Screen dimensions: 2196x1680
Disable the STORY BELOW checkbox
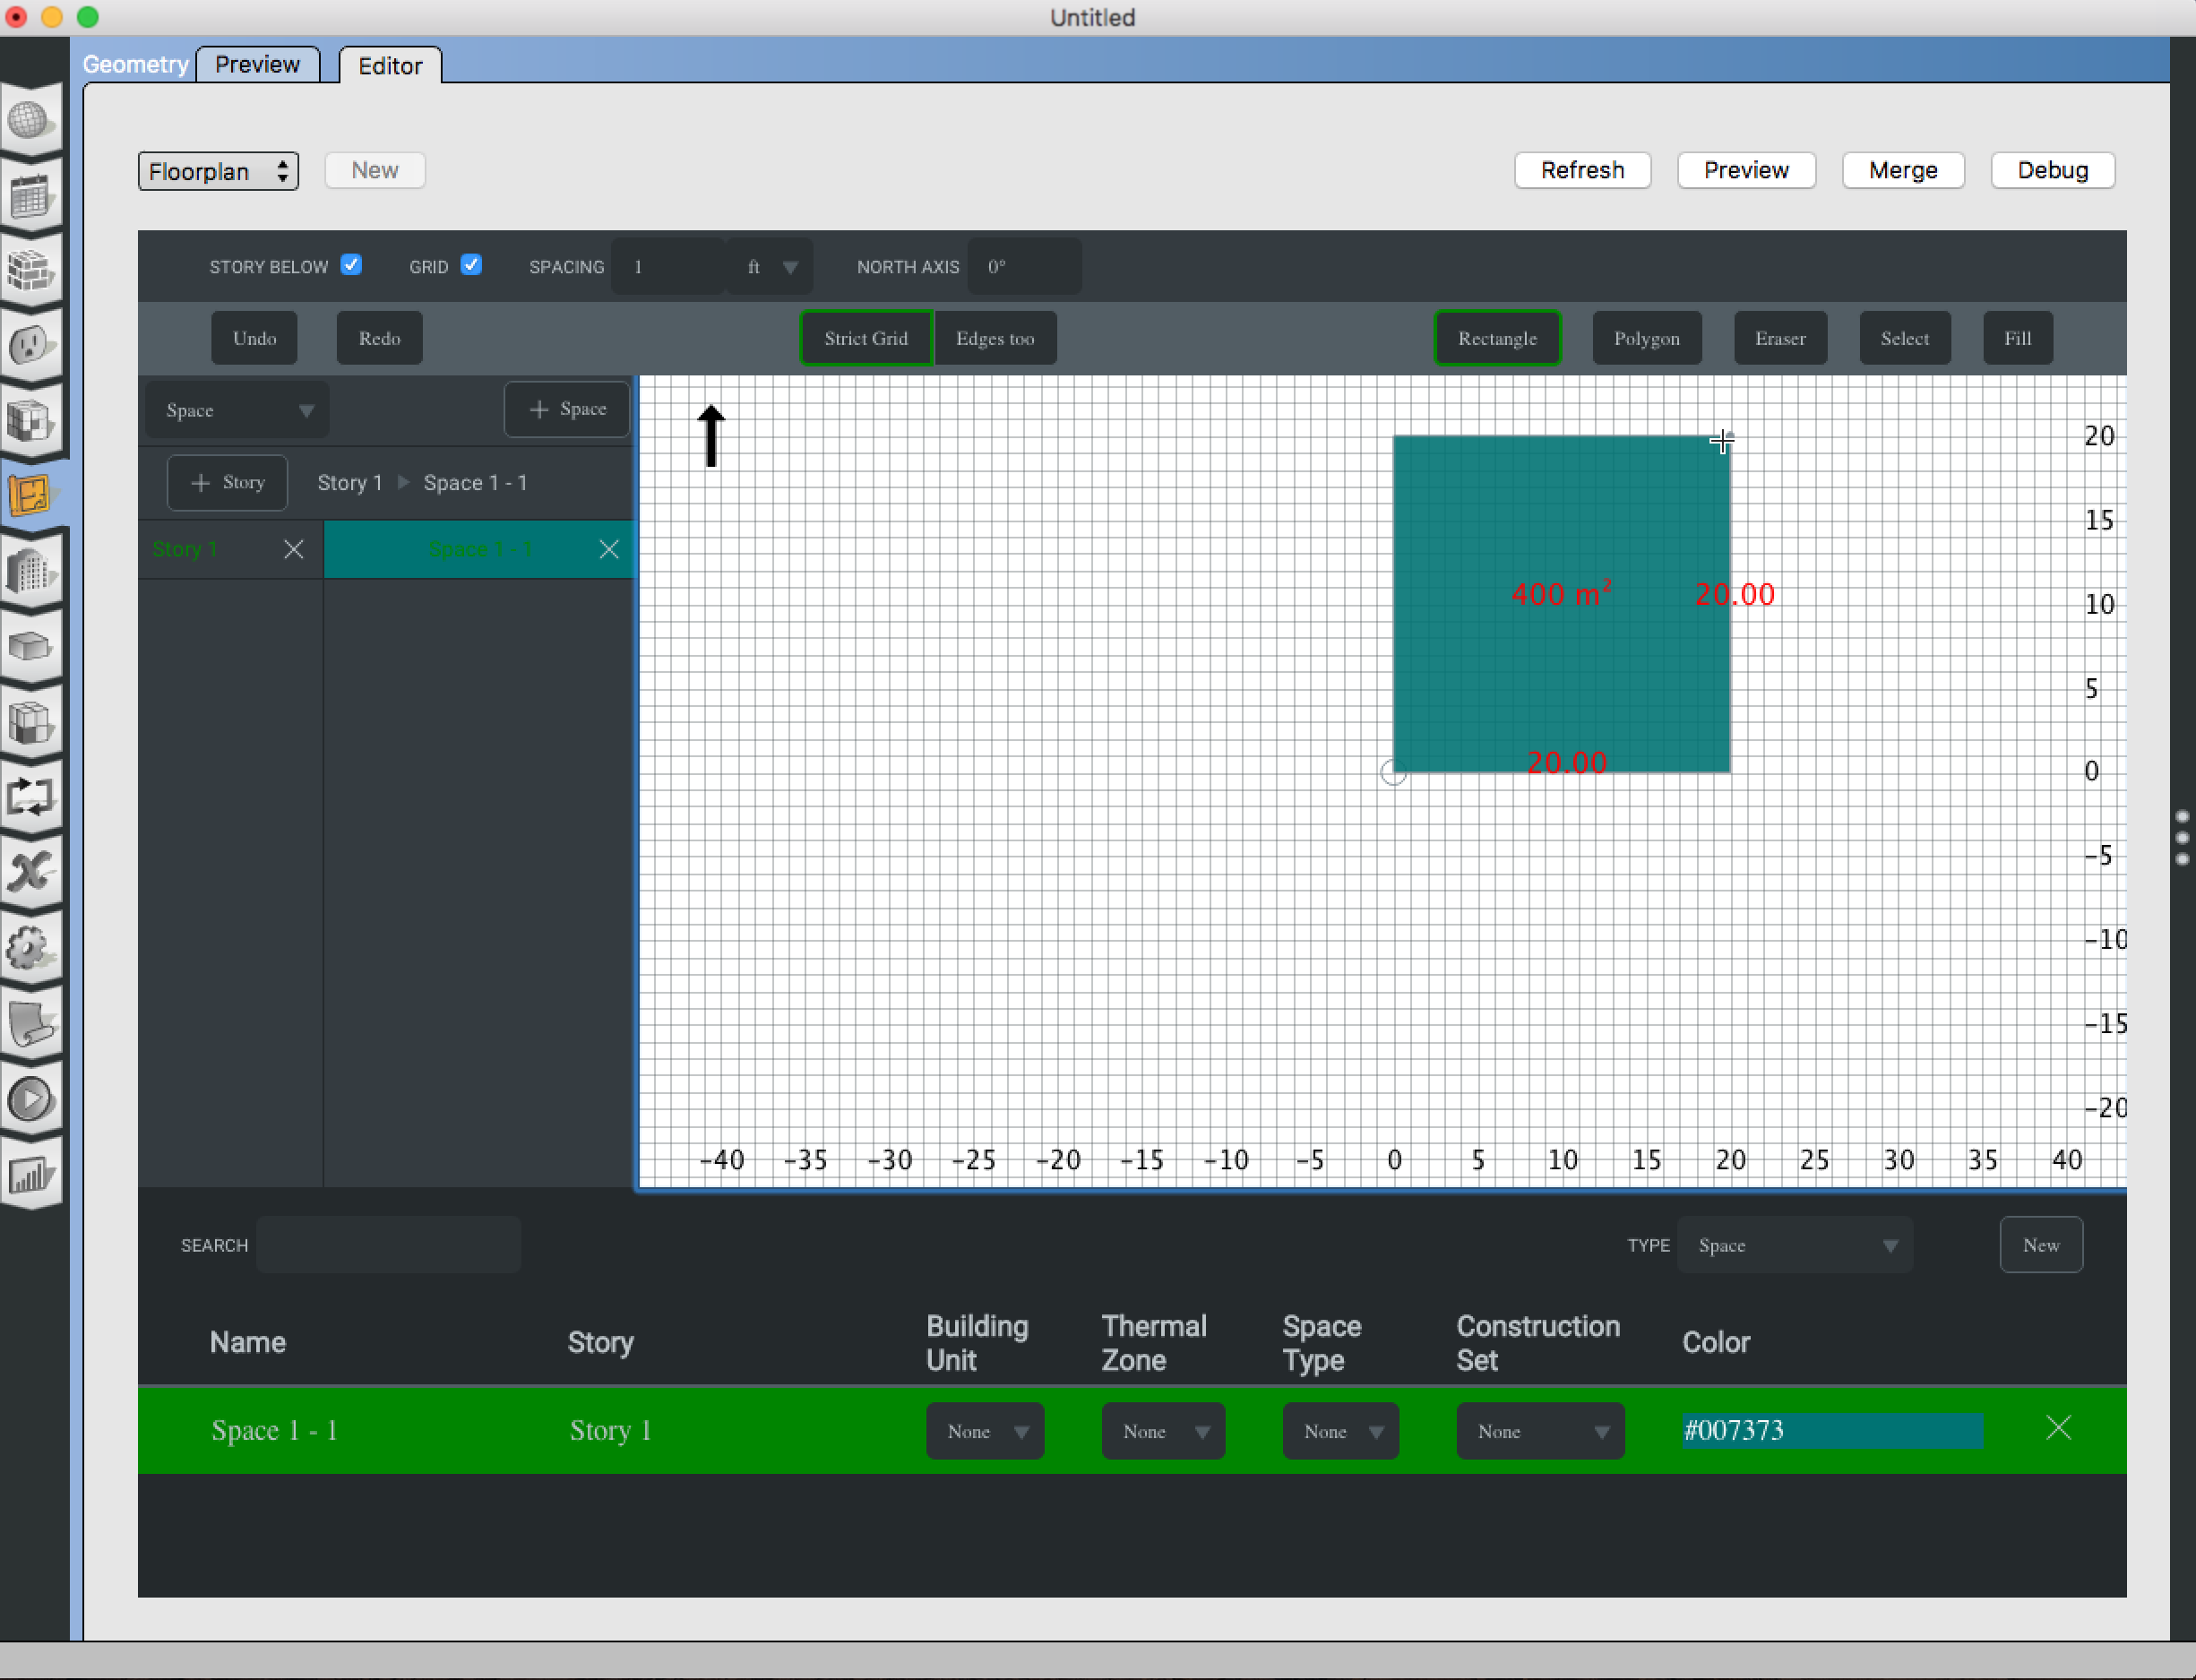(x=352, y=264)
